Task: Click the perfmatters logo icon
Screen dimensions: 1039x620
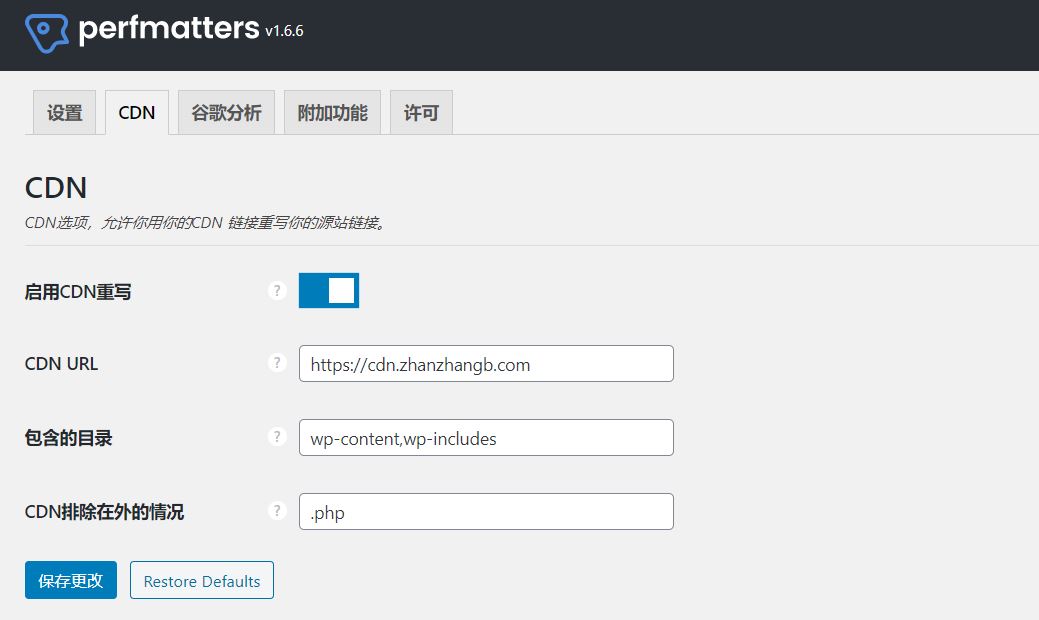Action: click(x=46, y=32)
